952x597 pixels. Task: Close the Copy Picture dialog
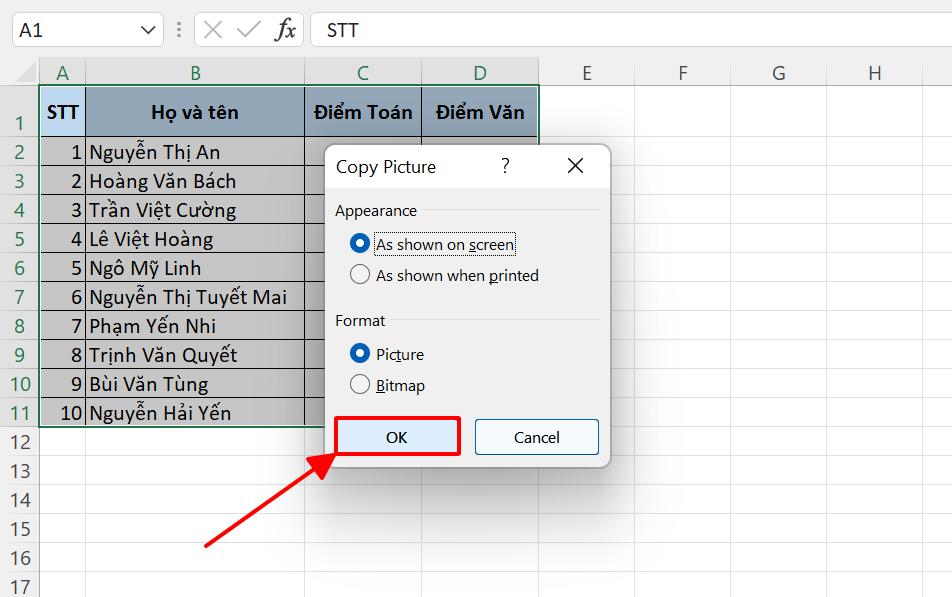pyautogui.click(x=575, y=166)
